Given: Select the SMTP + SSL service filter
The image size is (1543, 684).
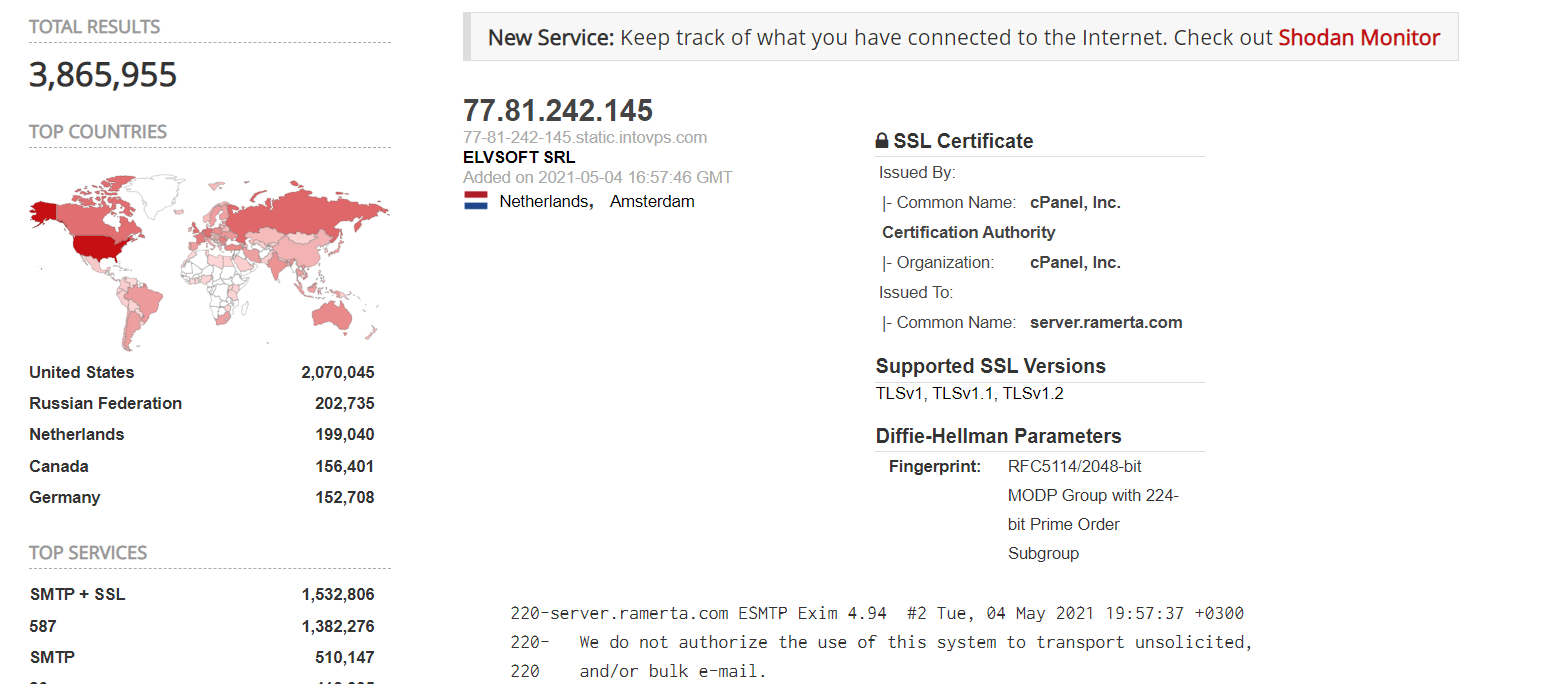Looking at the screenshot, I should tap(78, 594).
